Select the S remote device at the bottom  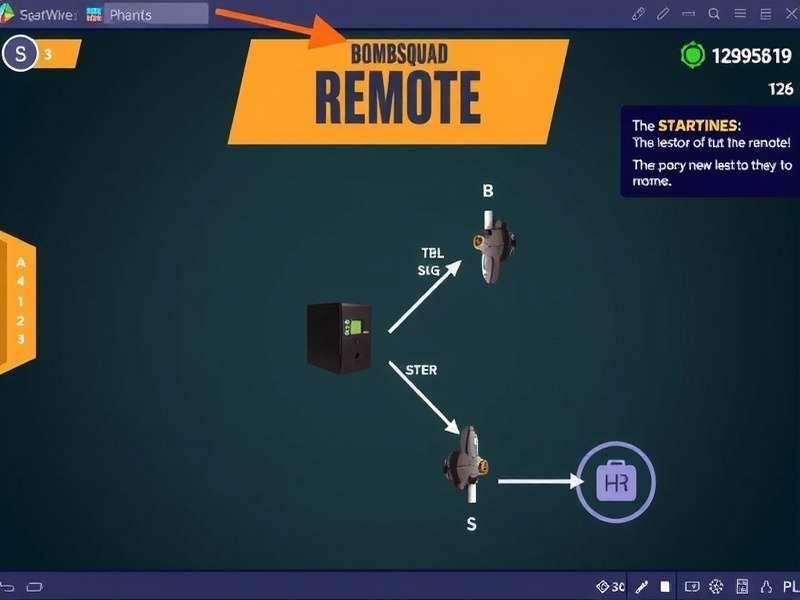(x=466, y=463)
